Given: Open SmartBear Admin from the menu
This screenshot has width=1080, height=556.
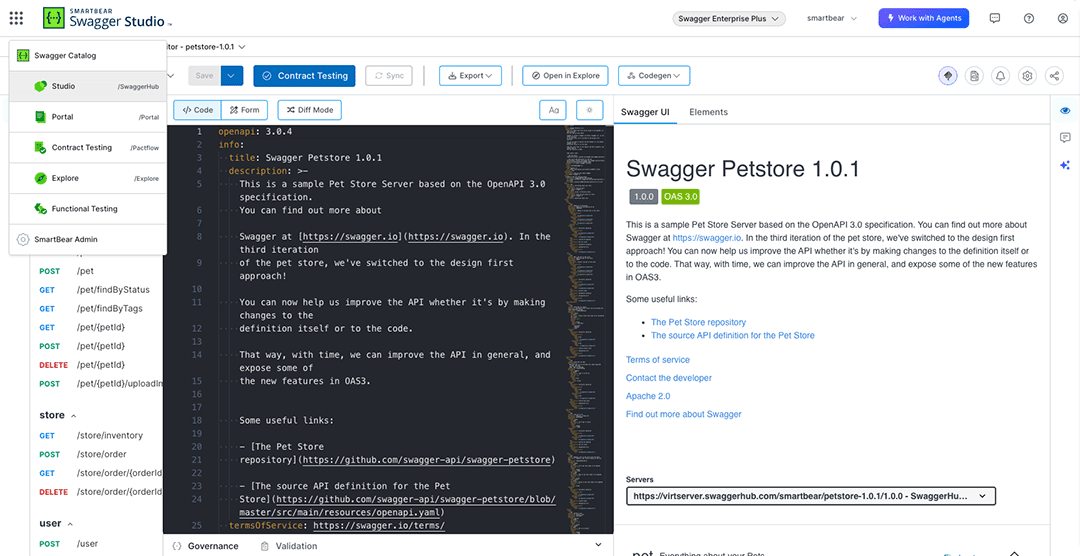Looking at the screenshot, I should (x=88, y=240).
